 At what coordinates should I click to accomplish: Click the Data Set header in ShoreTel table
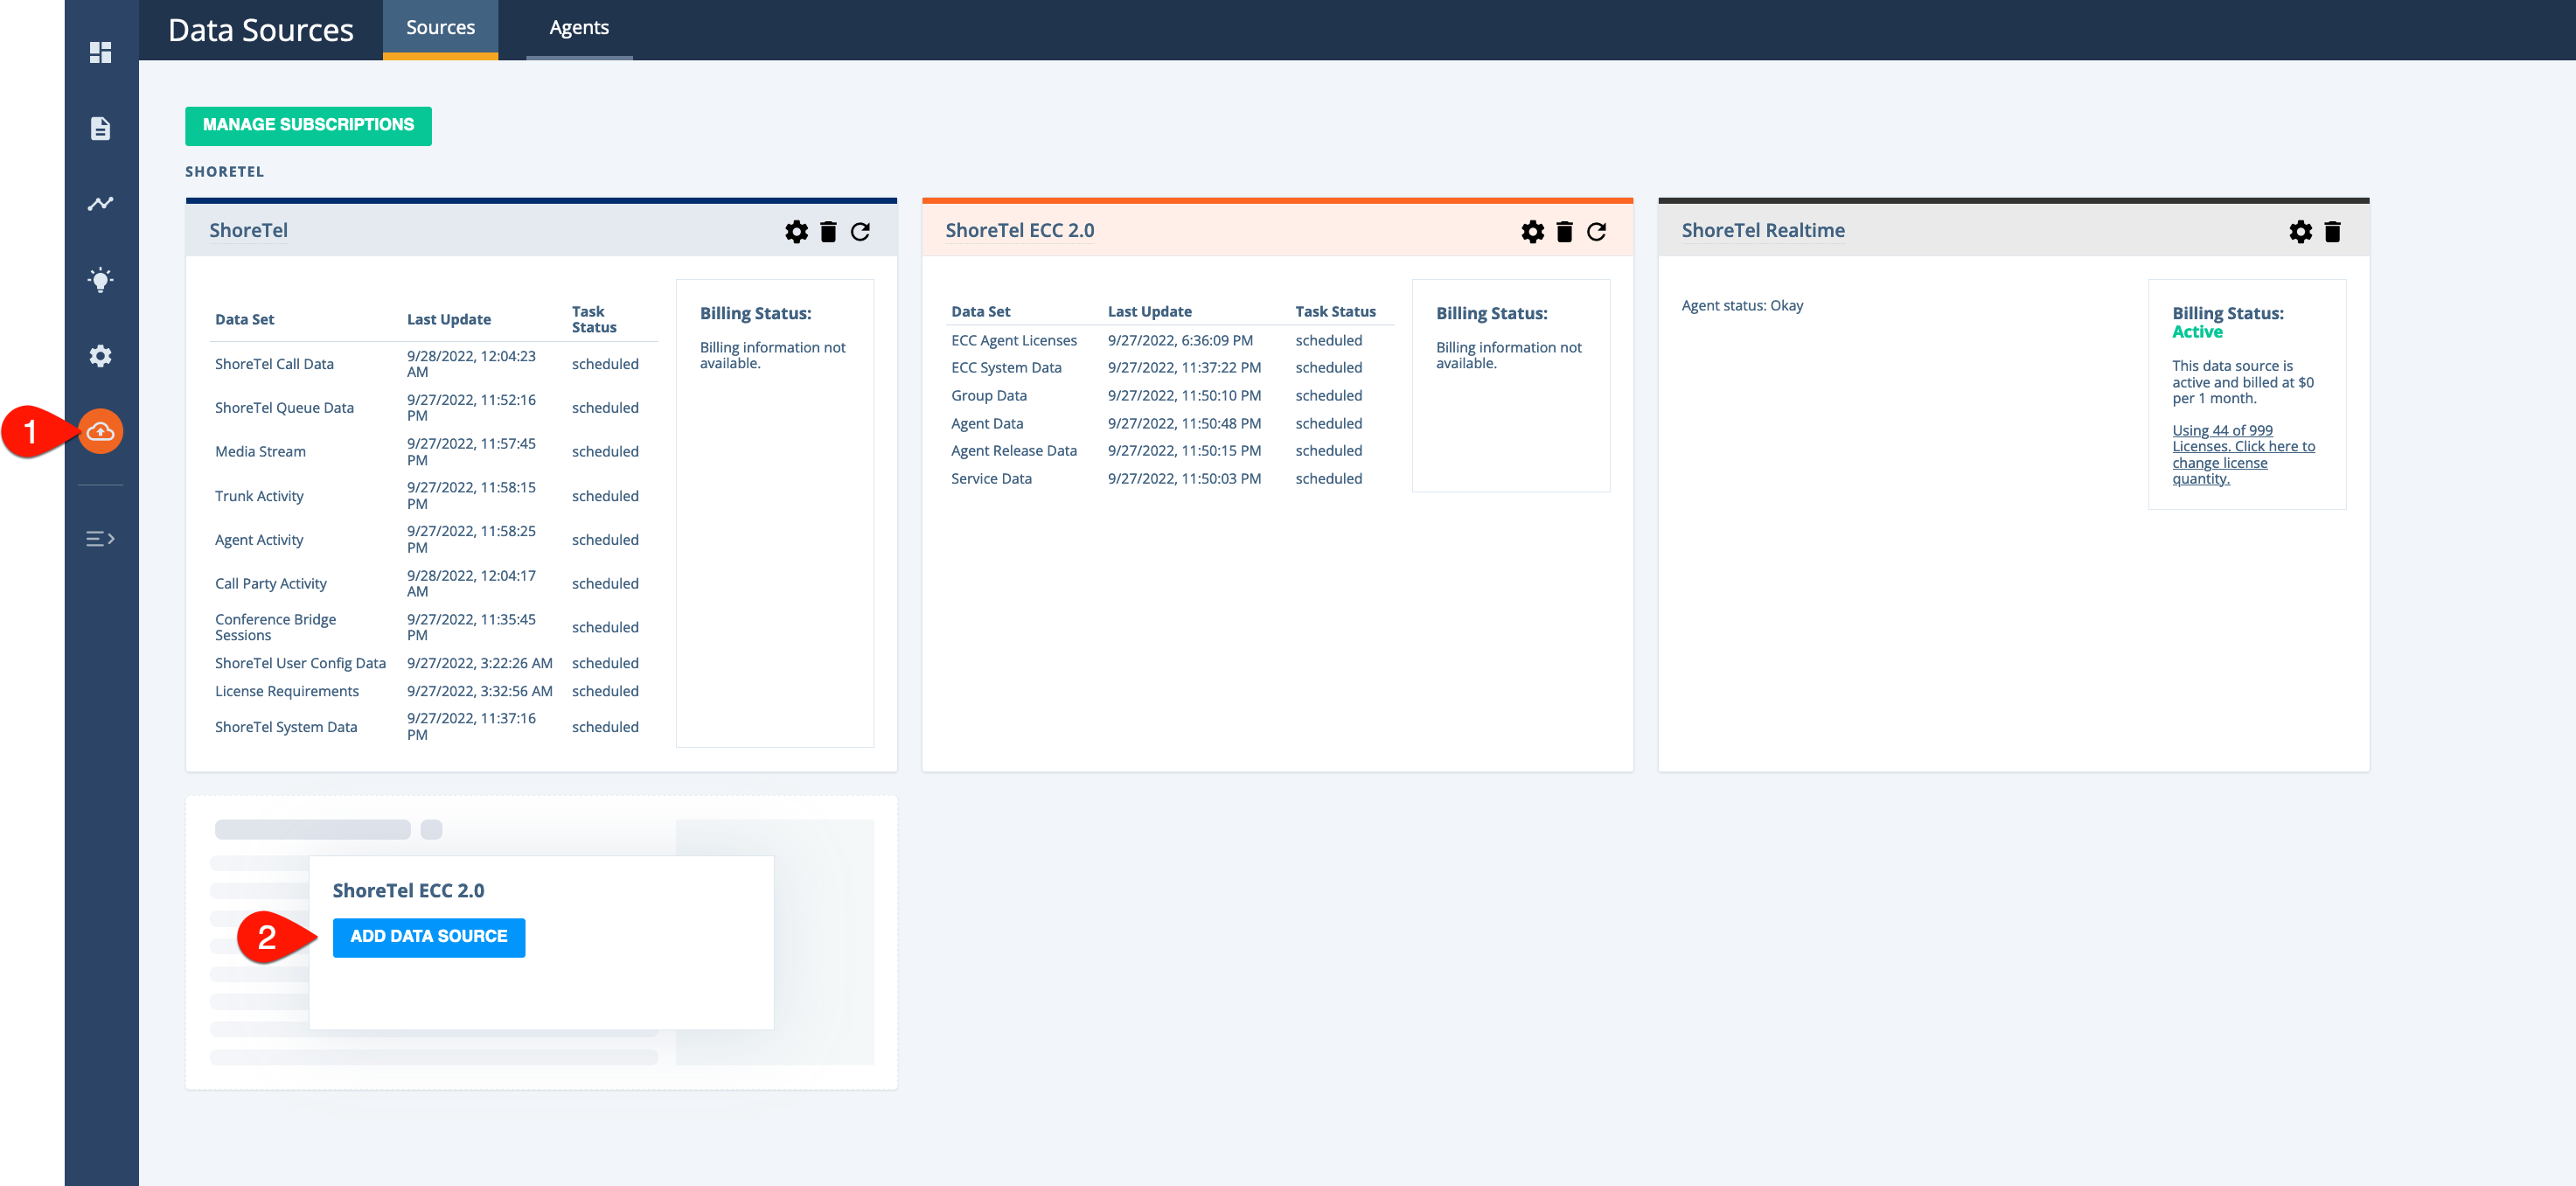click(x=244, y=320)
